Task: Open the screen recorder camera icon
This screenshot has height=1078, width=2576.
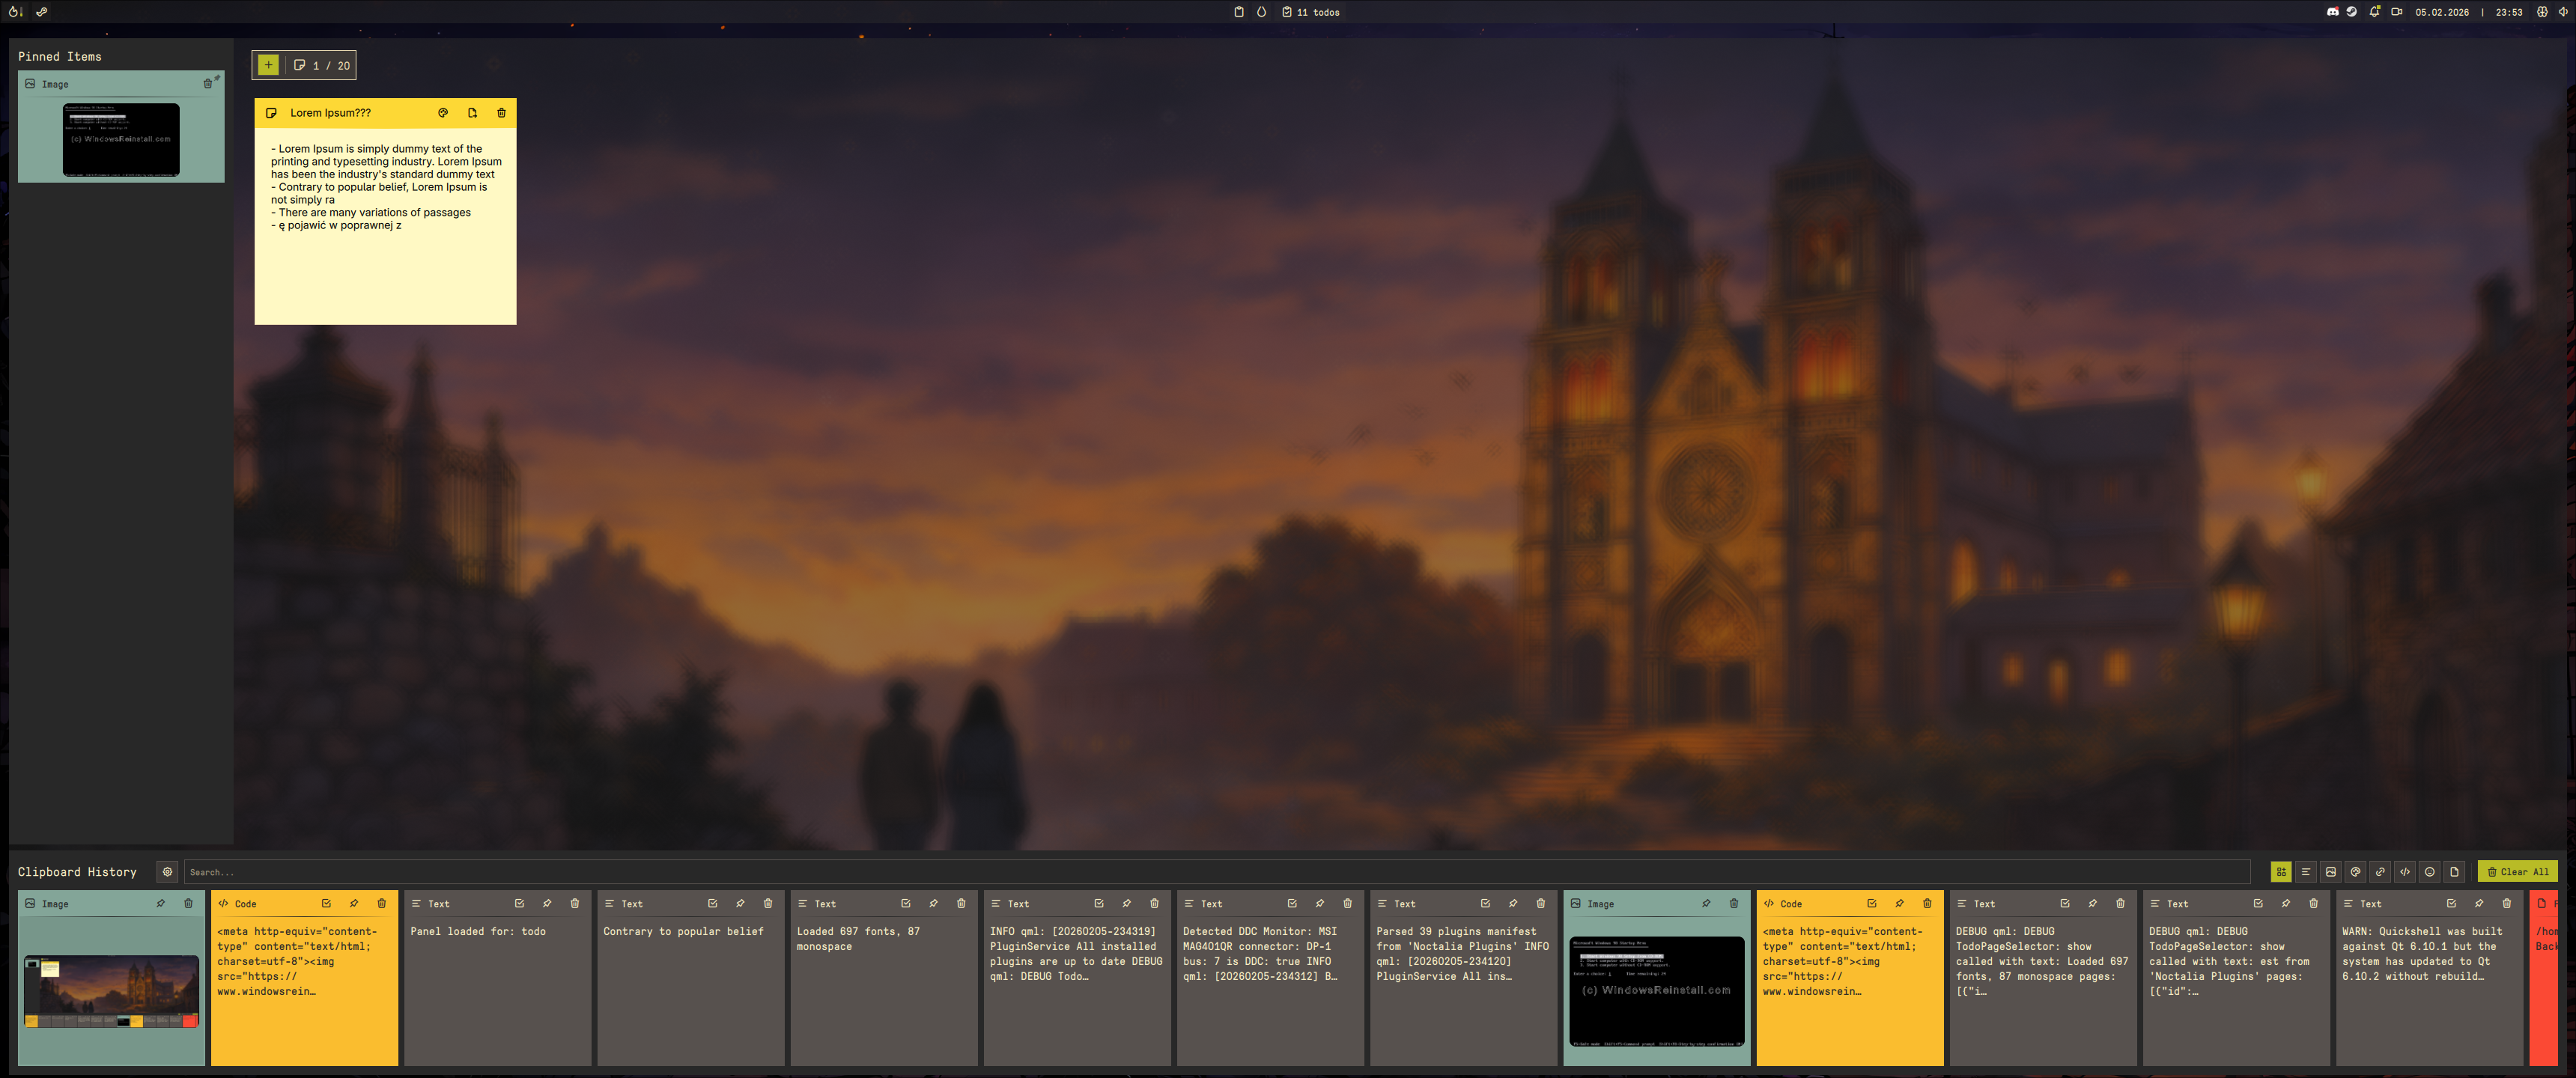Action: click(x=2396, y=12)
